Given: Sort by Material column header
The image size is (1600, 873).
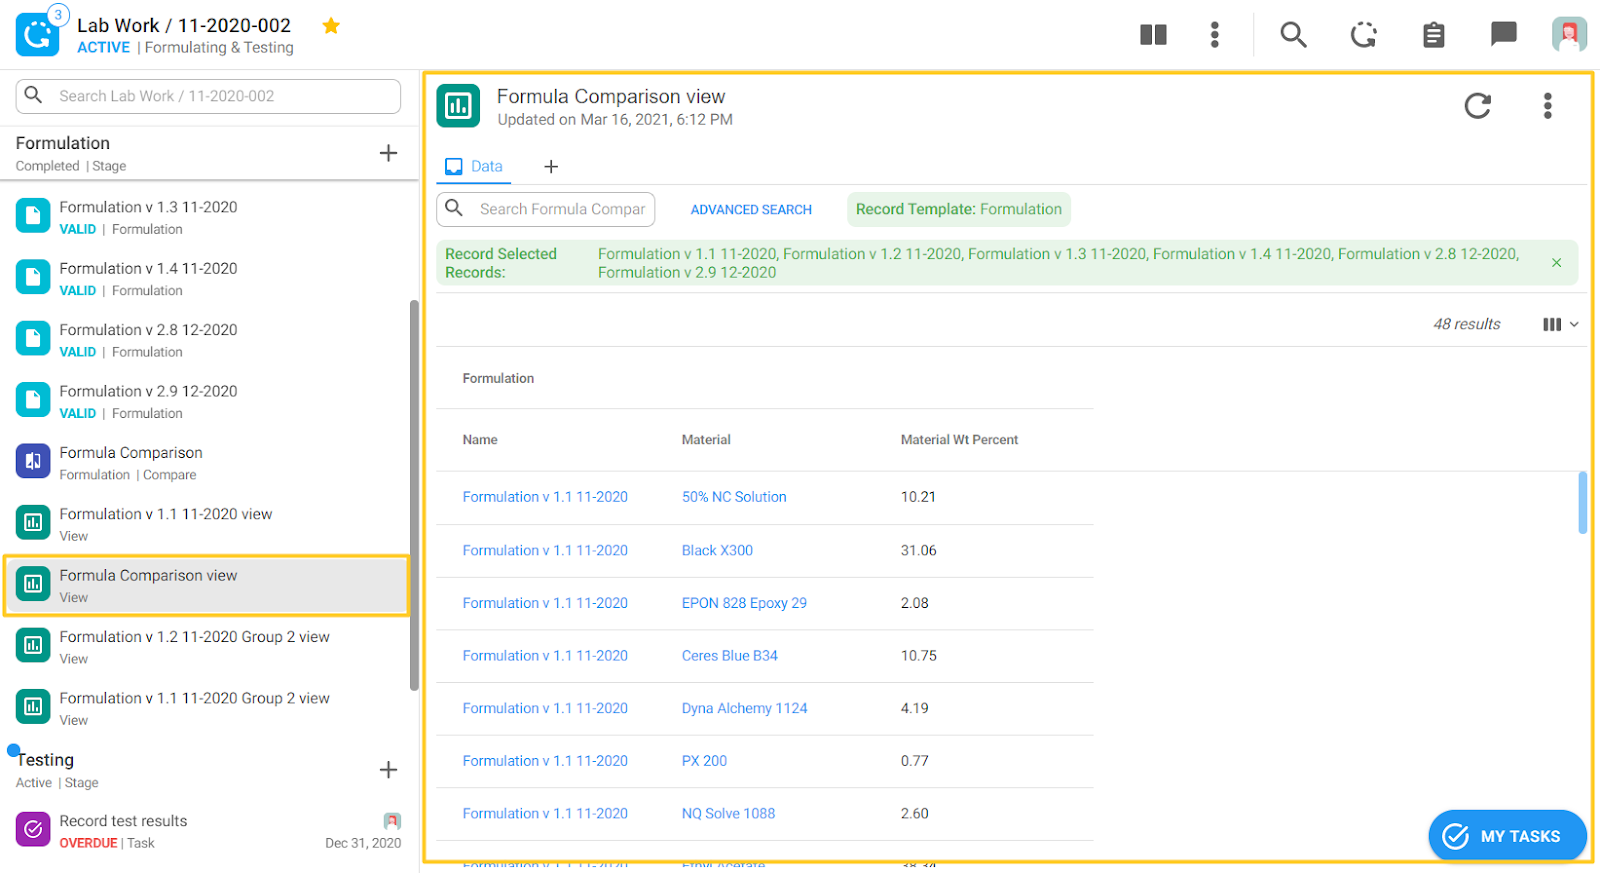Looking at the screenshot, I should [706, 440].
